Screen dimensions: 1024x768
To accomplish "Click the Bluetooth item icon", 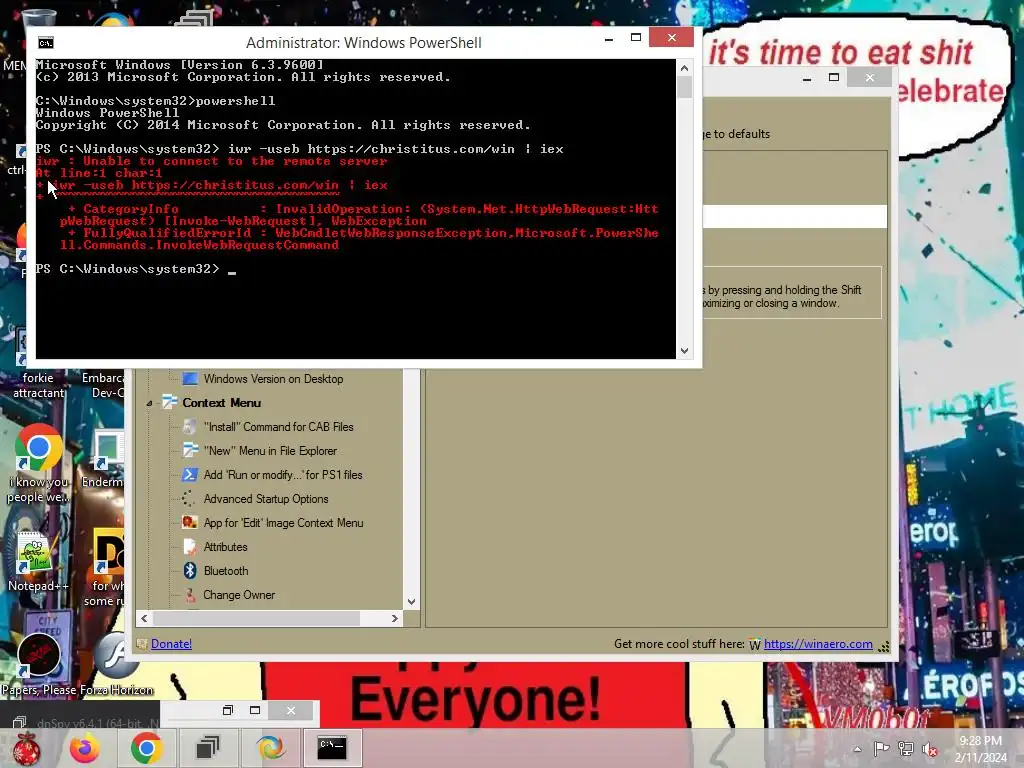I will [x=190, y=571].
